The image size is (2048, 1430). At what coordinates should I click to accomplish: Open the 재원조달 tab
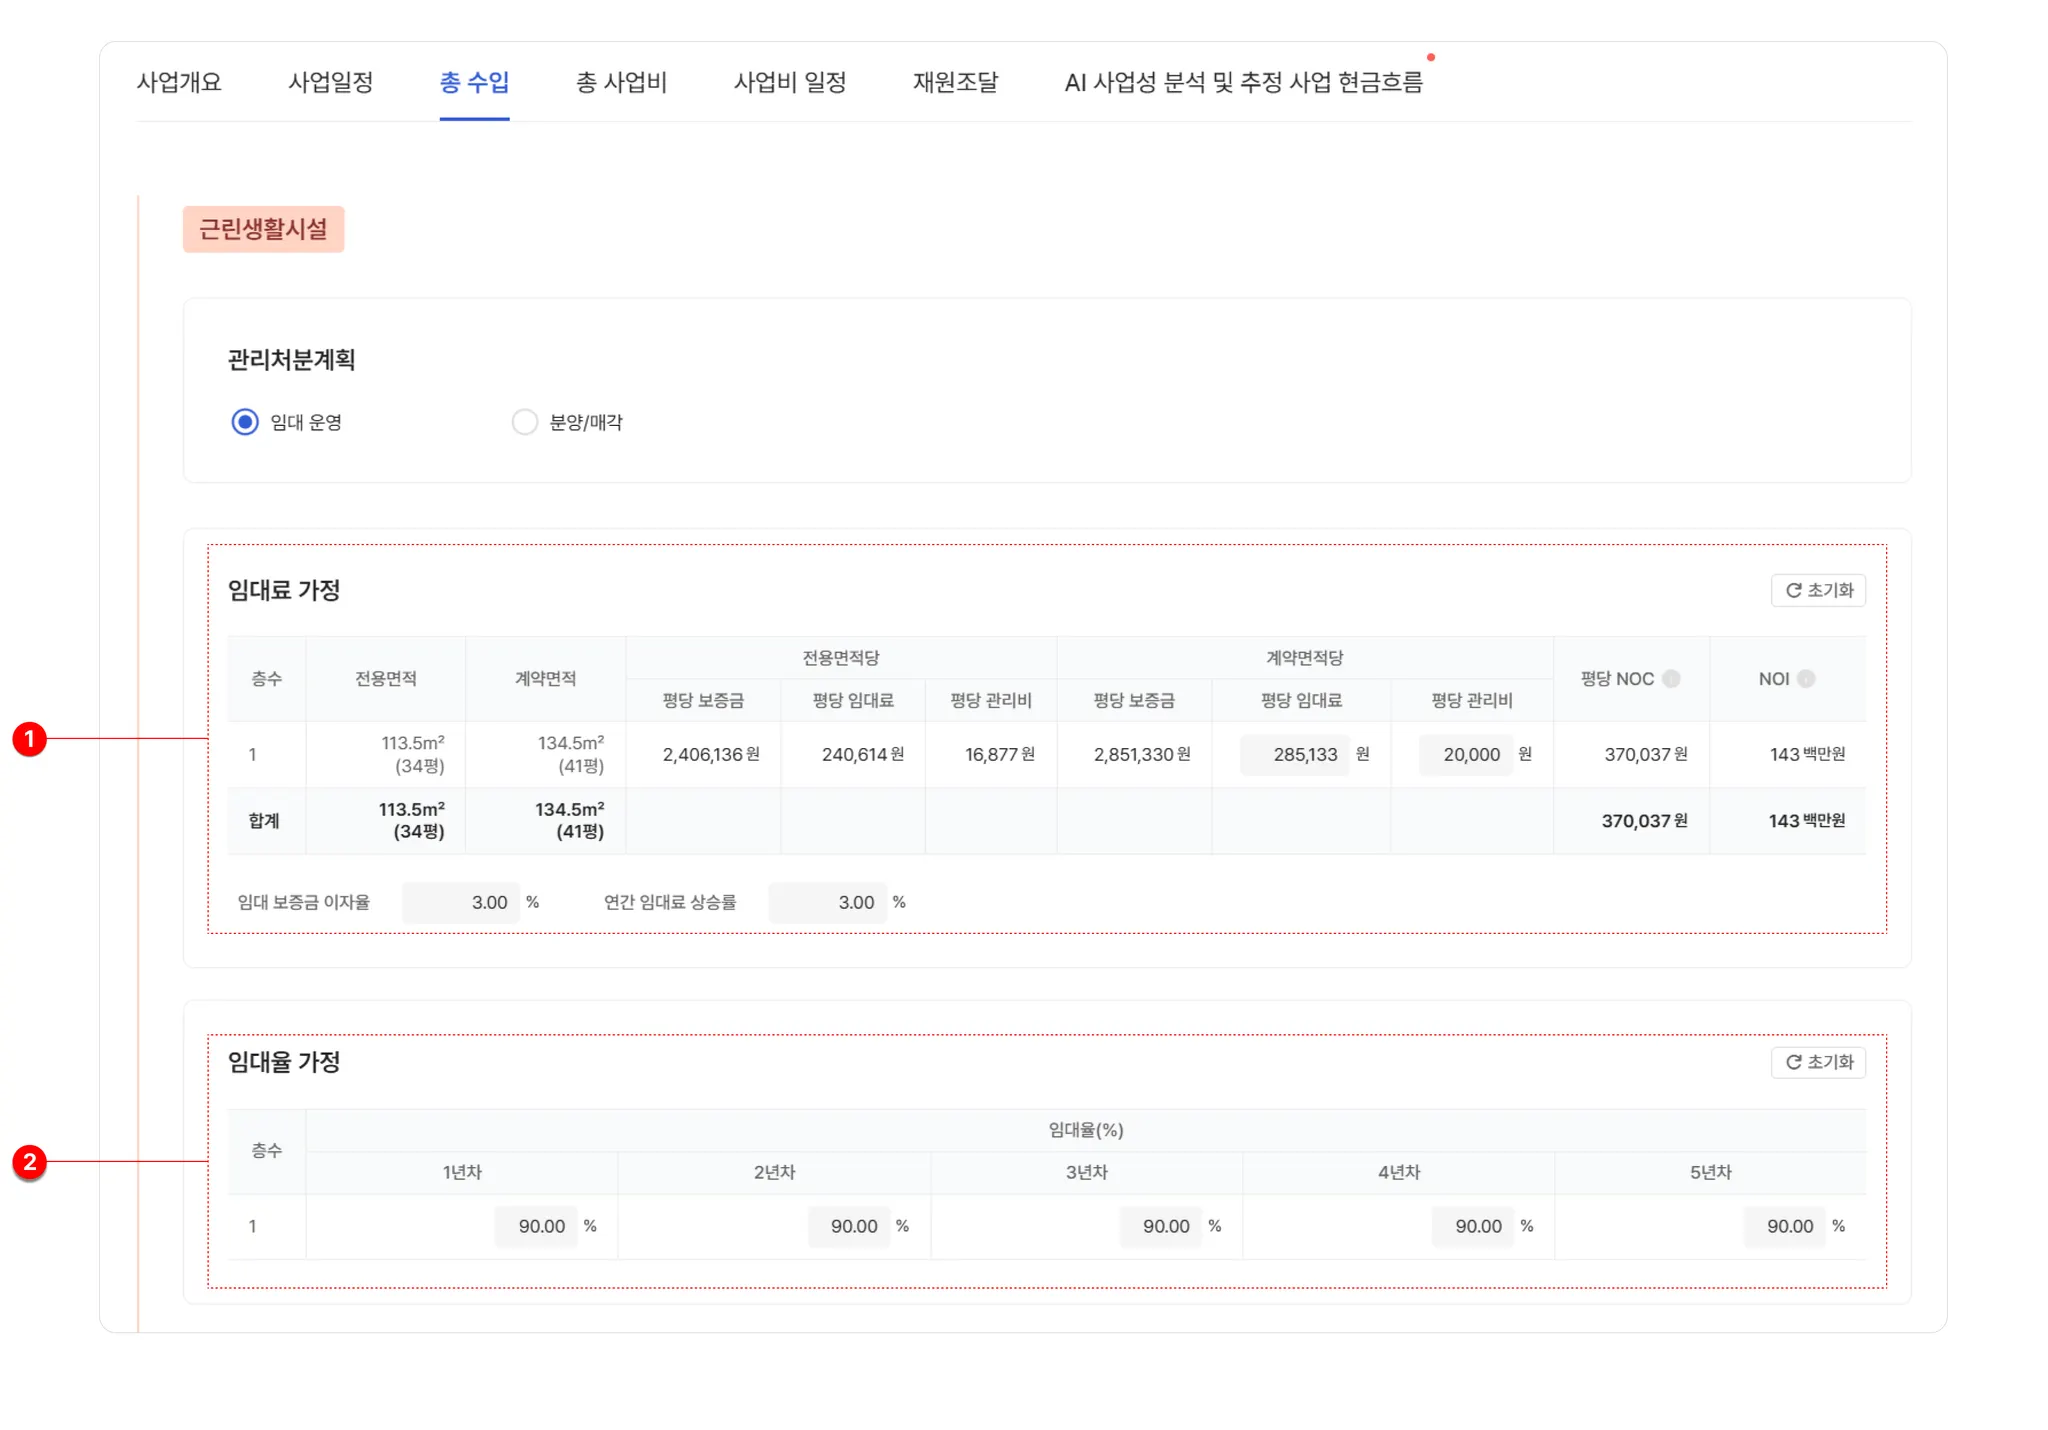click(955, 82)
